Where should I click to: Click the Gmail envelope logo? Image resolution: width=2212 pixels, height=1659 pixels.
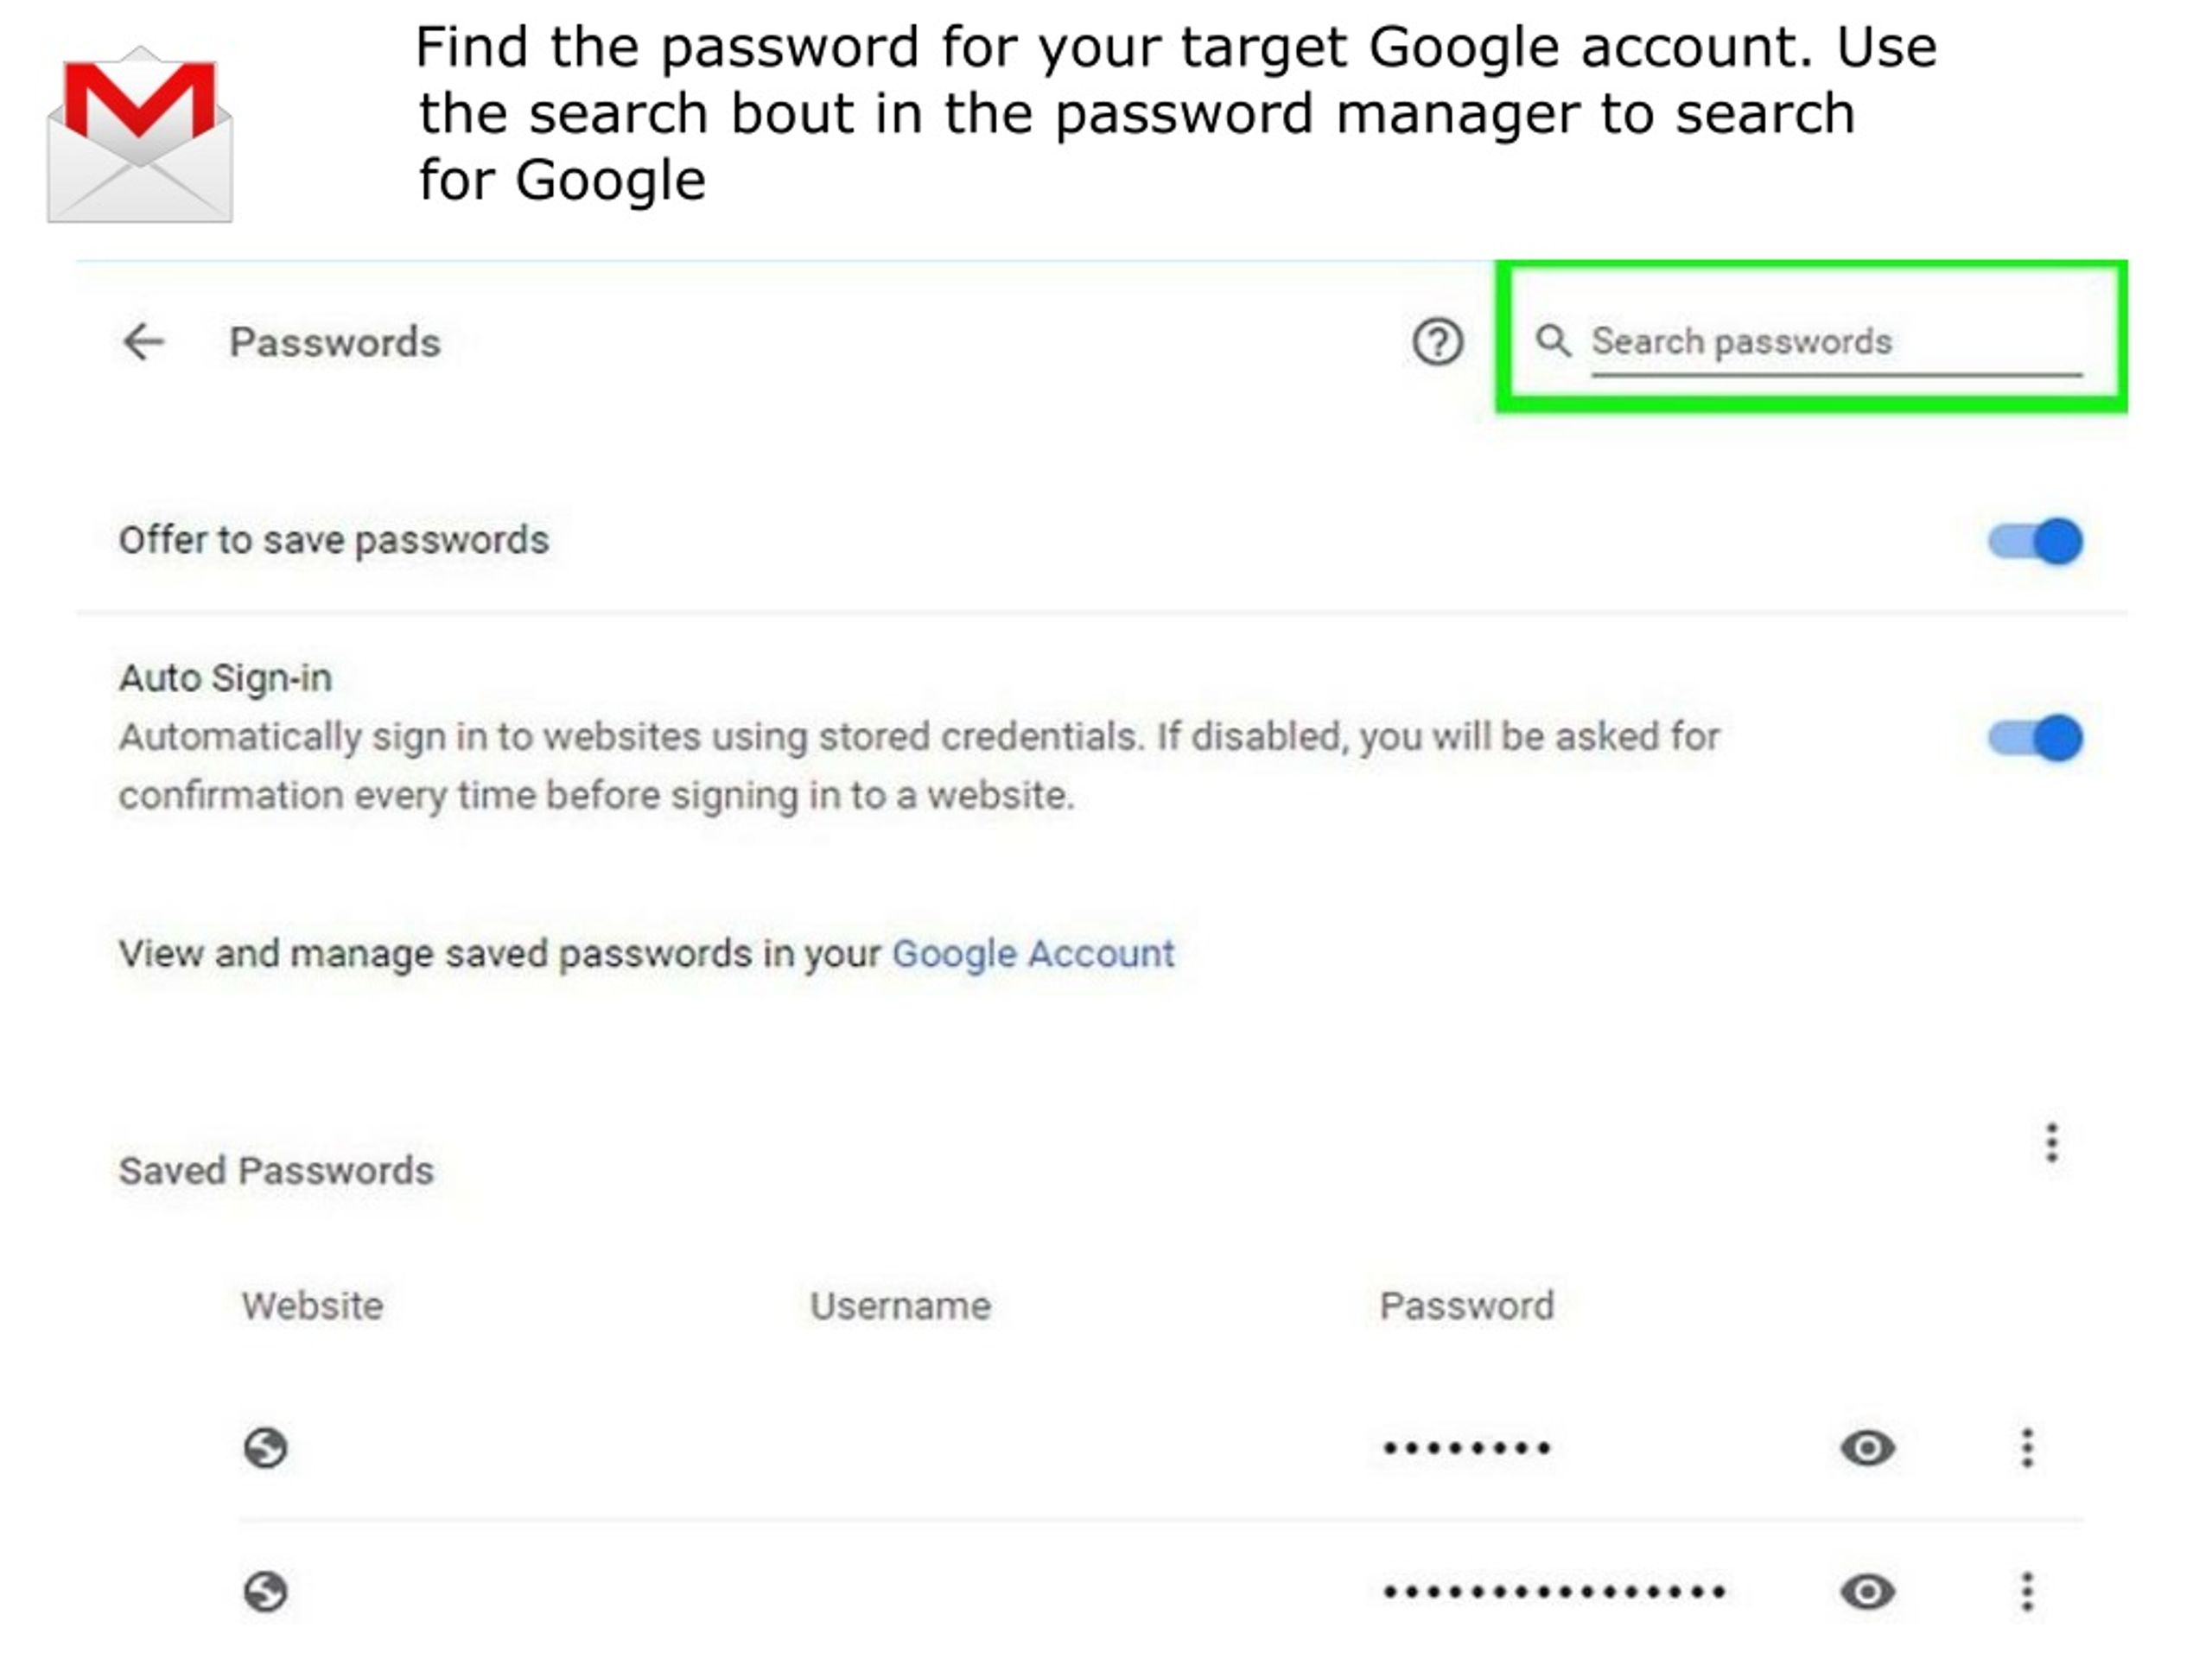point(140,134)
